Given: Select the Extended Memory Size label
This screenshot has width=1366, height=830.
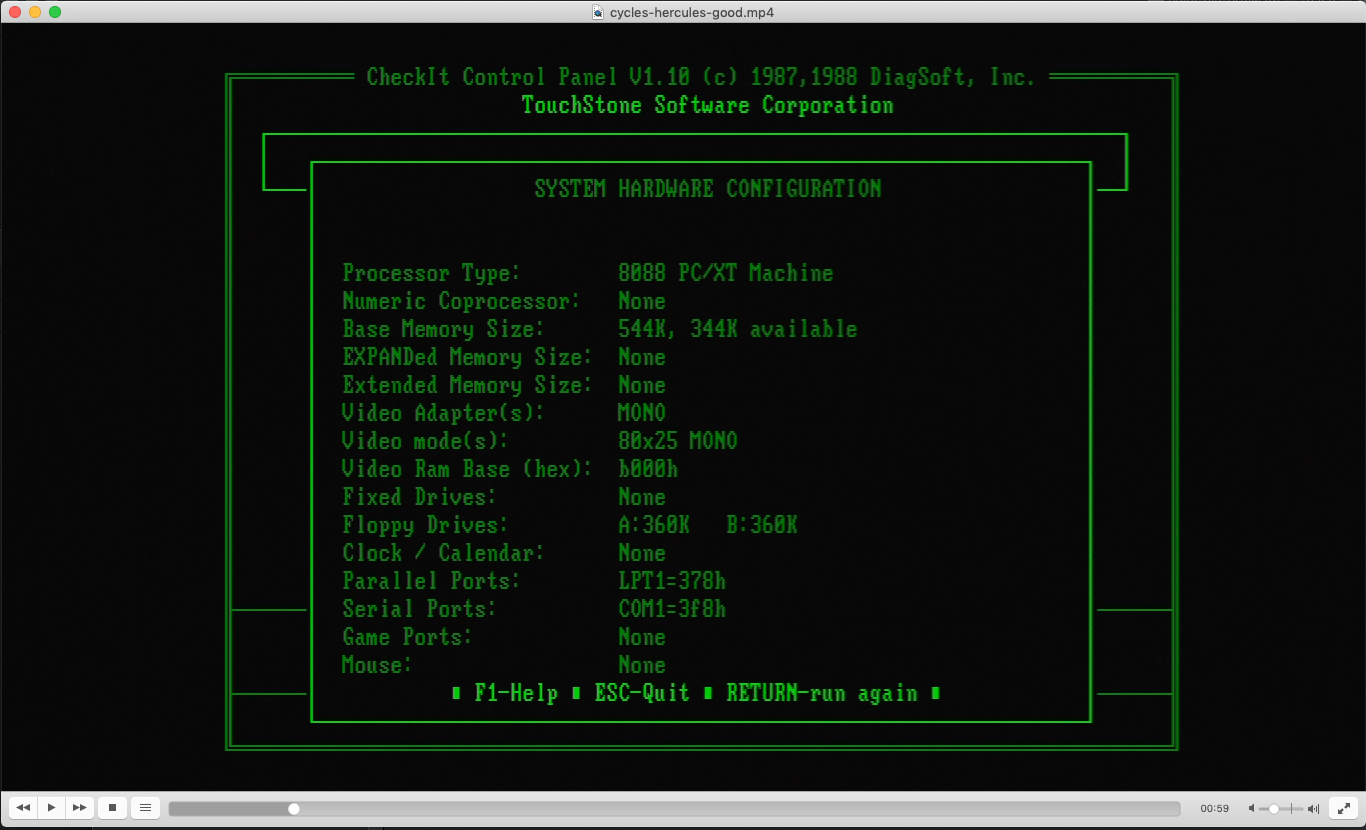Looking at the screenshot, I should (467, 385).
